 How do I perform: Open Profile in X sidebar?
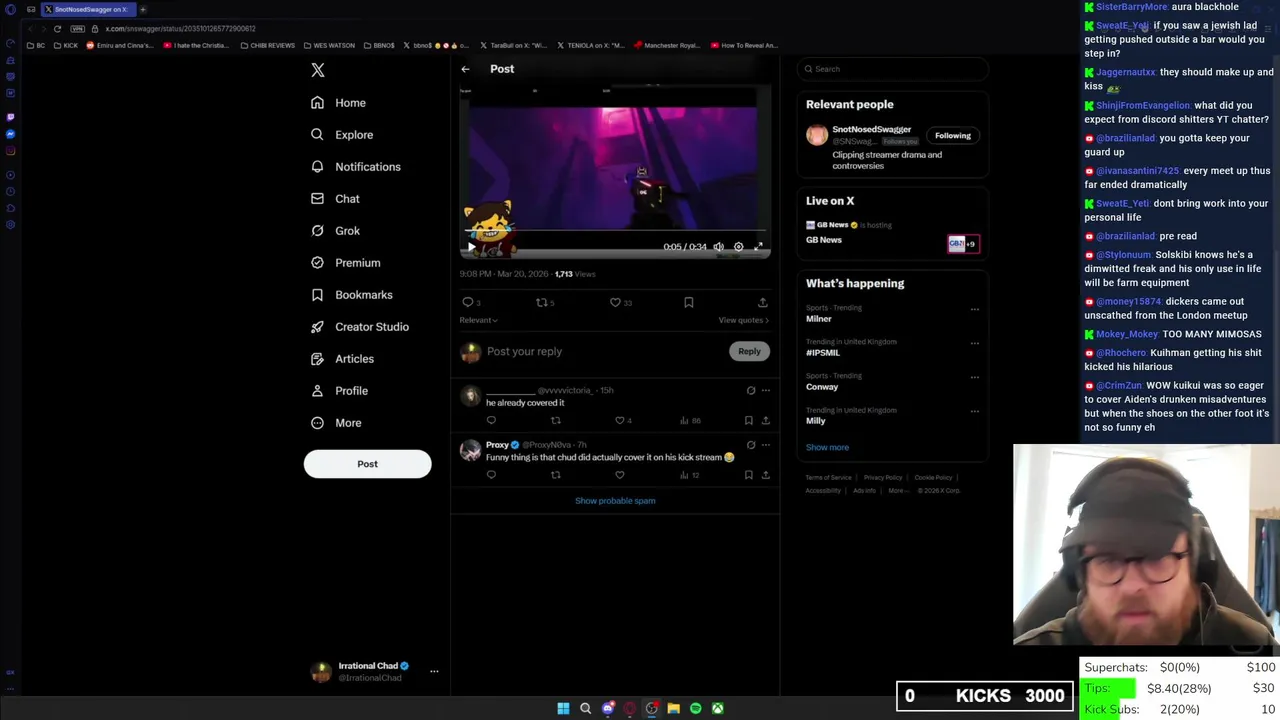tap(339, 391)
